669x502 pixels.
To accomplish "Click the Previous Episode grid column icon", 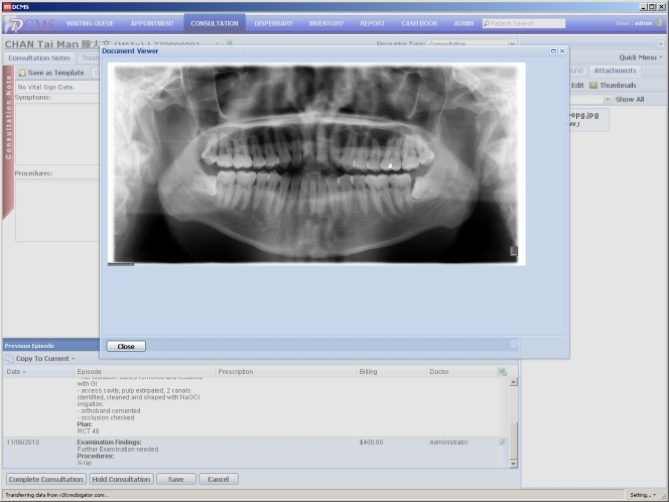I will pos(502,372).
